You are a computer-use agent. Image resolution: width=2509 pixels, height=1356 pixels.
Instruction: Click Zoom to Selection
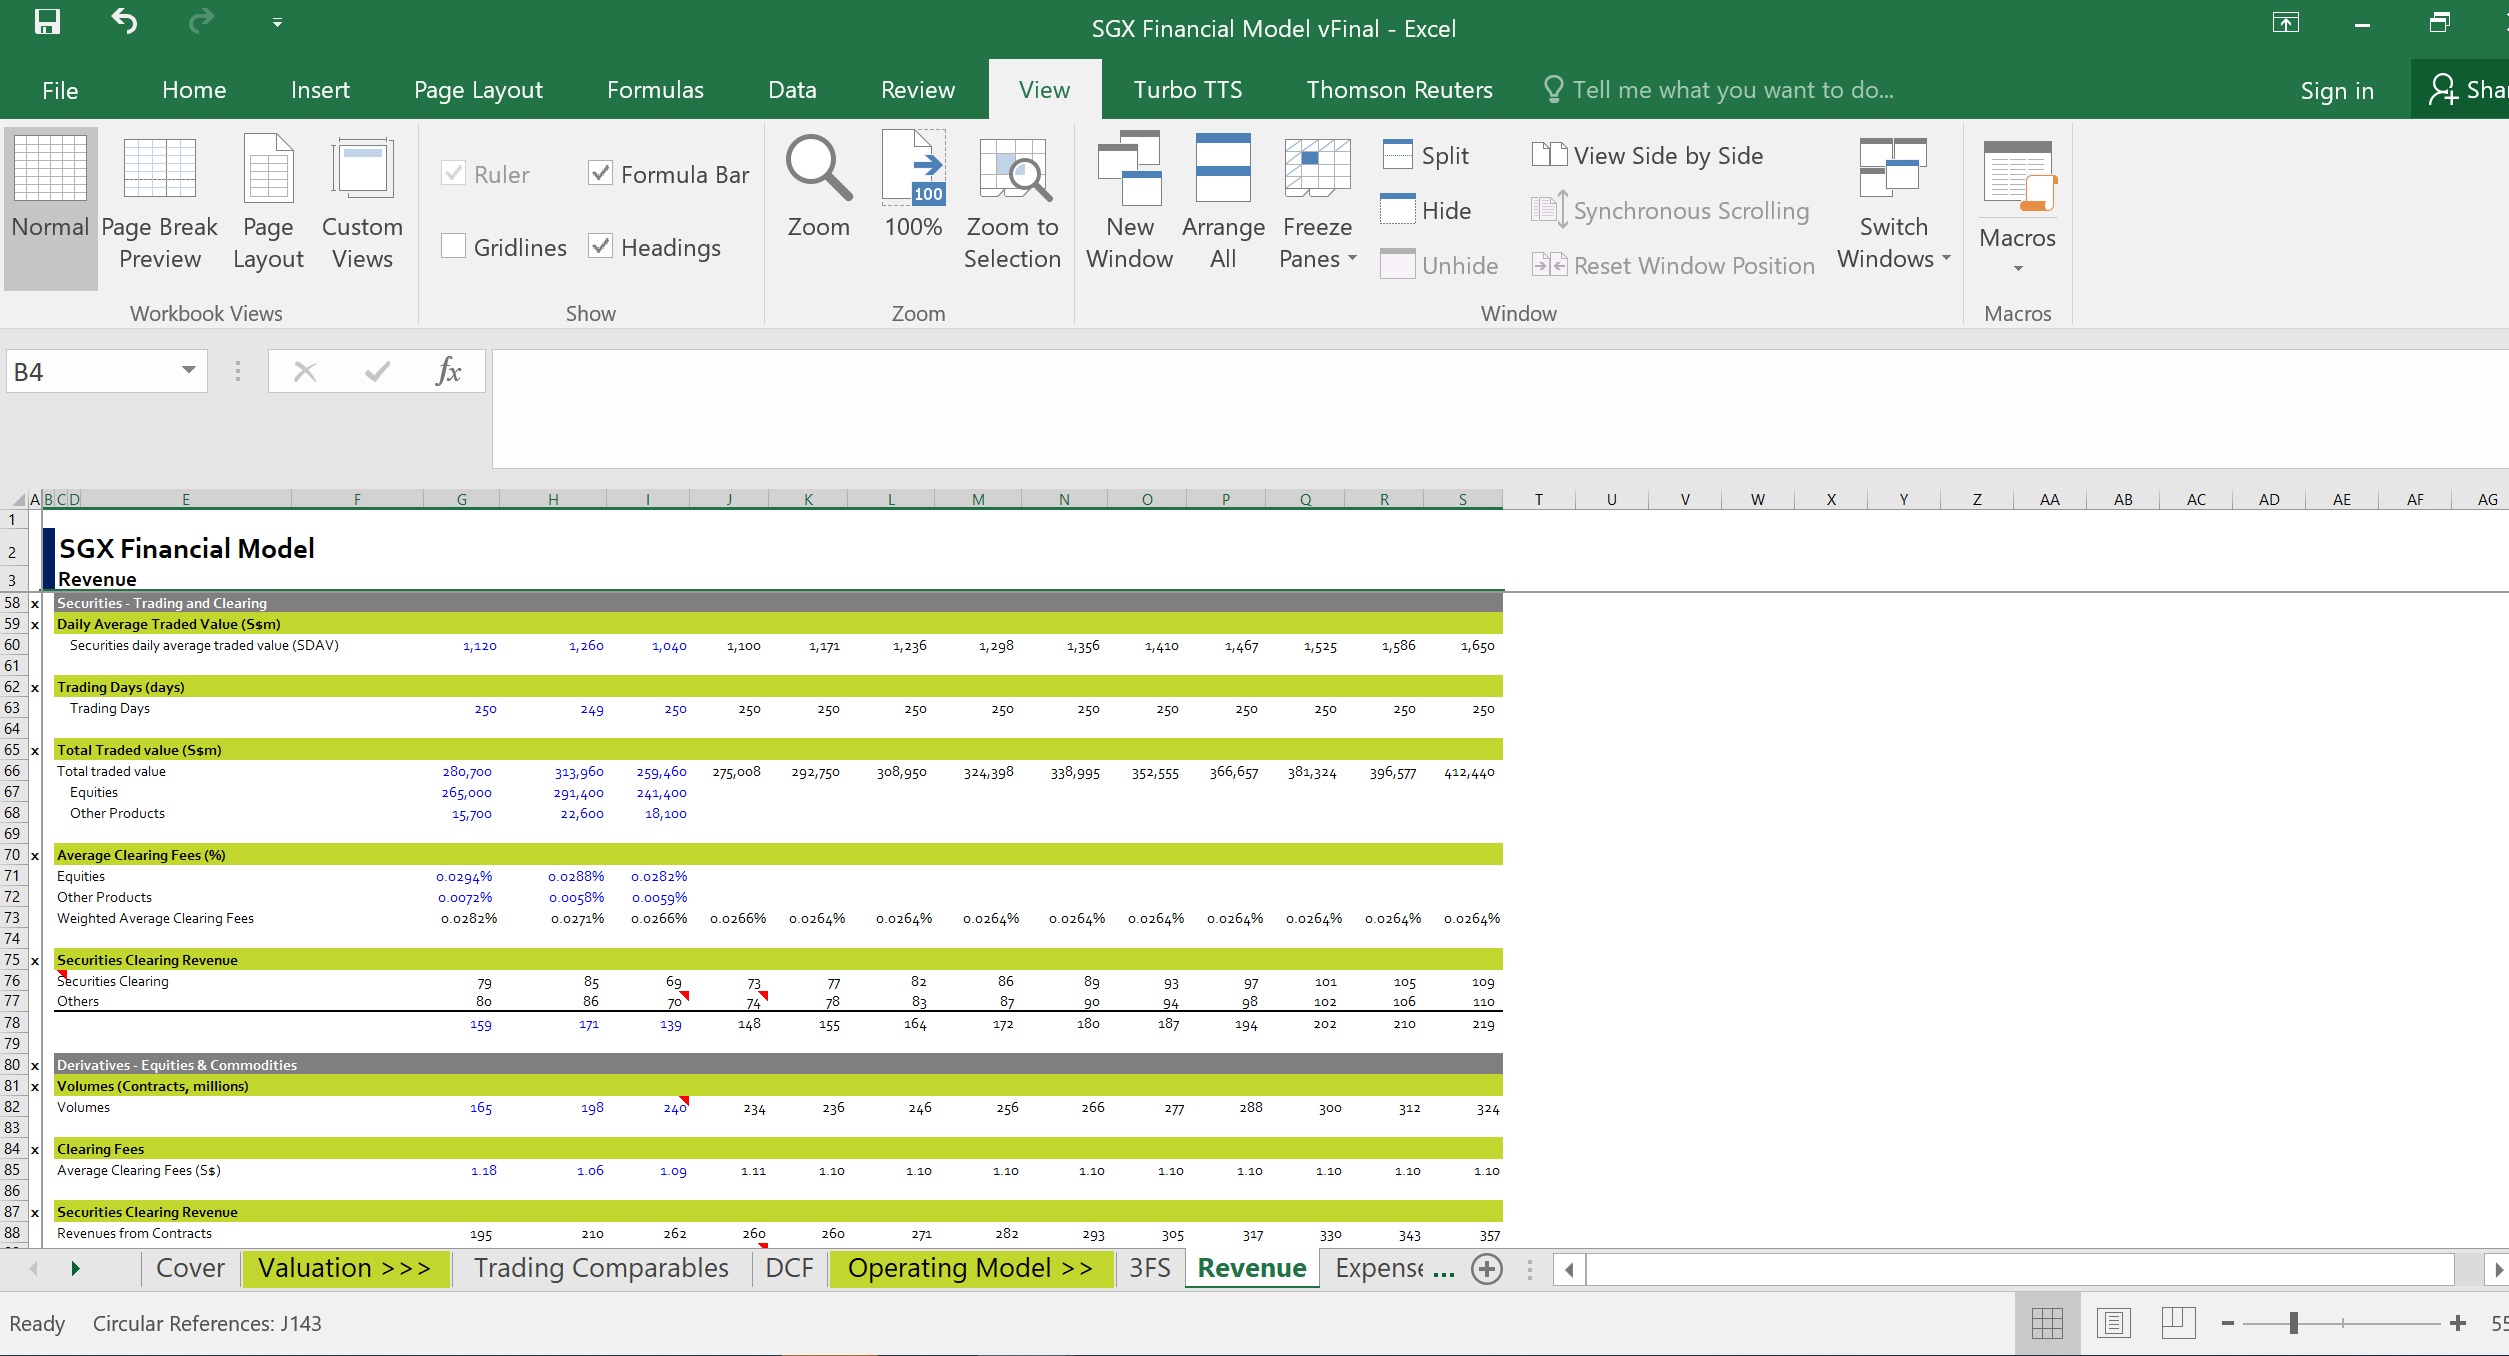[x=1012, y=205]
